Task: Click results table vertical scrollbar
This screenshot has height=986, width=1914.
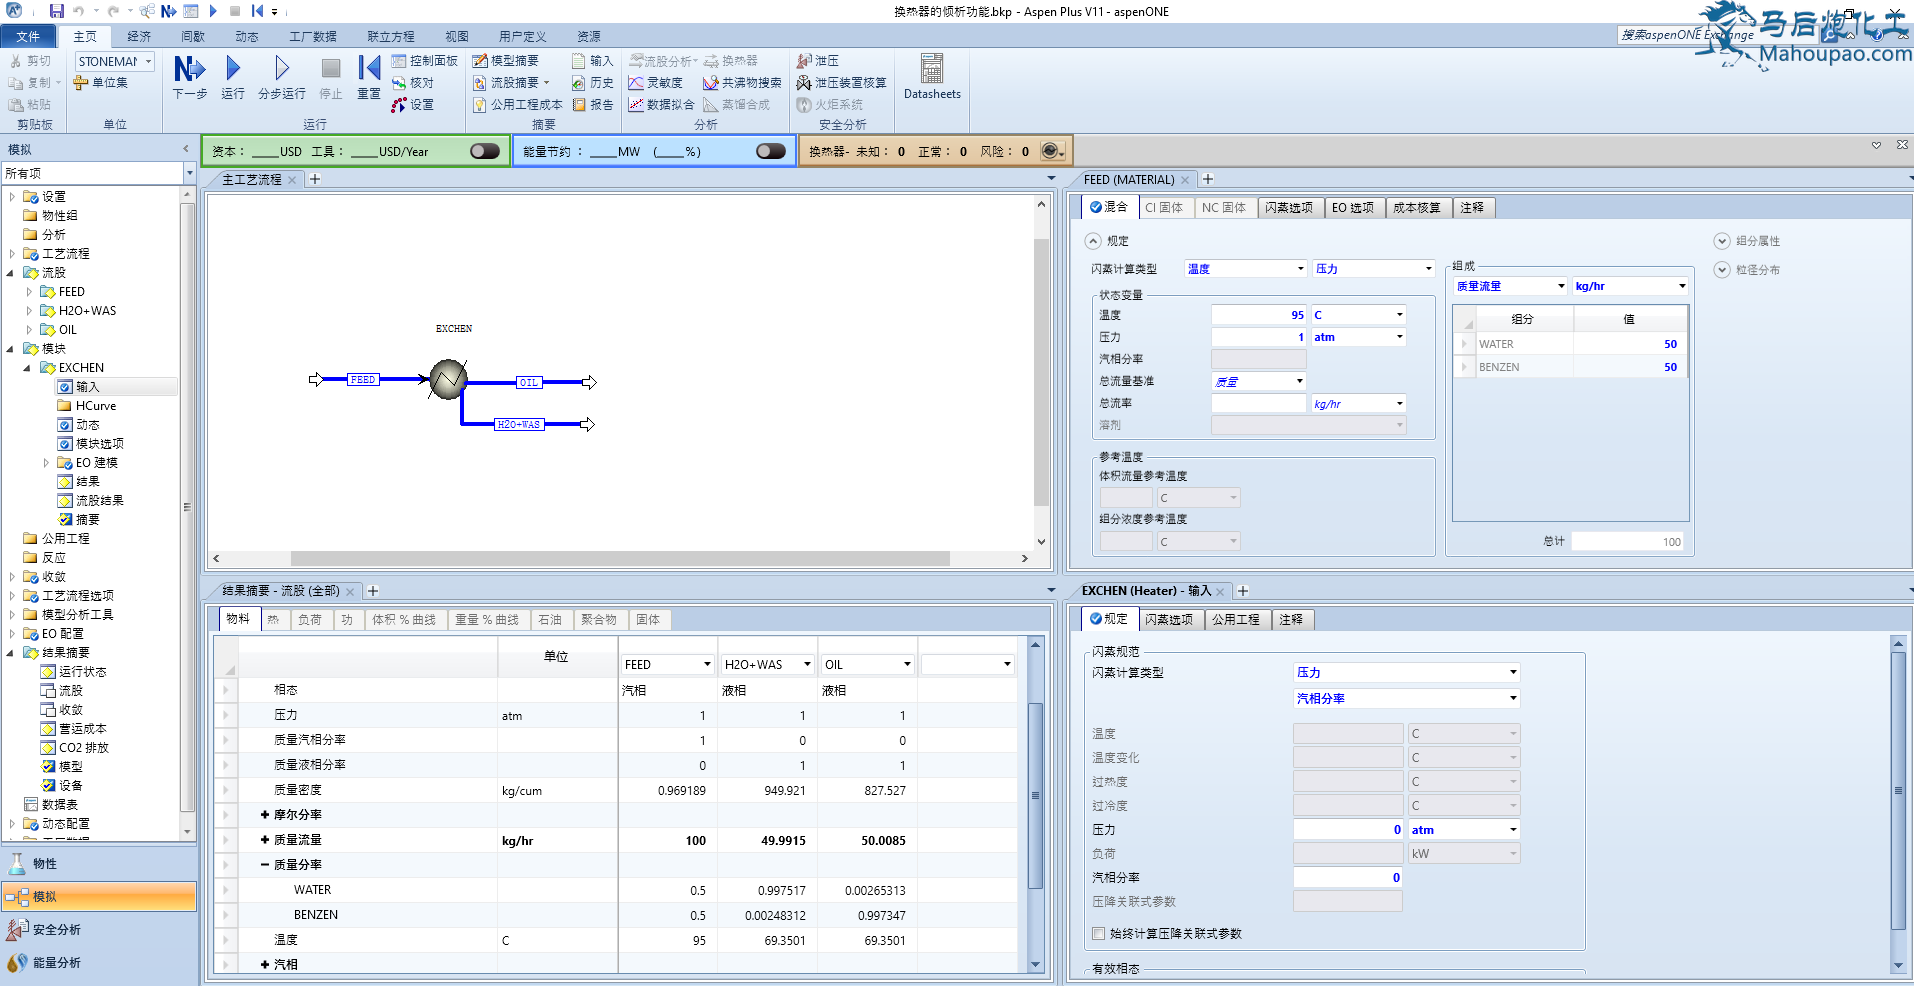Action: click(1035, 796)
